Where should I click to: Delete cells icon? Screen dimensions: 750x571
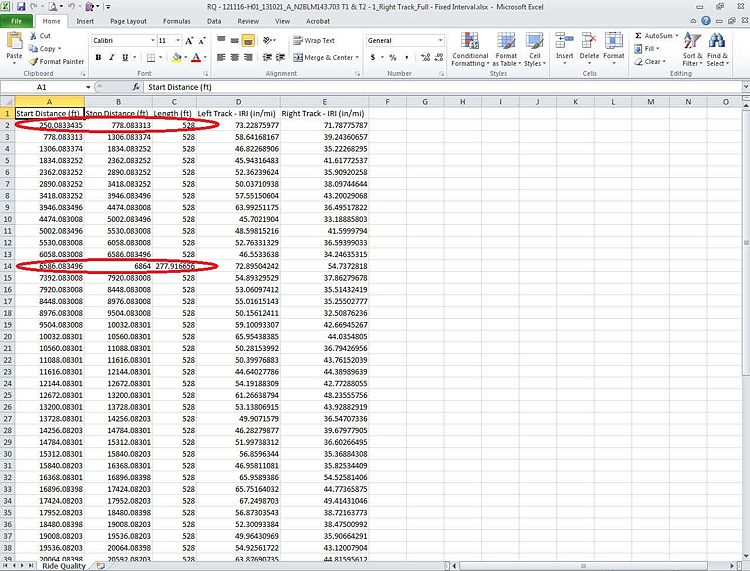click(589, 41)
